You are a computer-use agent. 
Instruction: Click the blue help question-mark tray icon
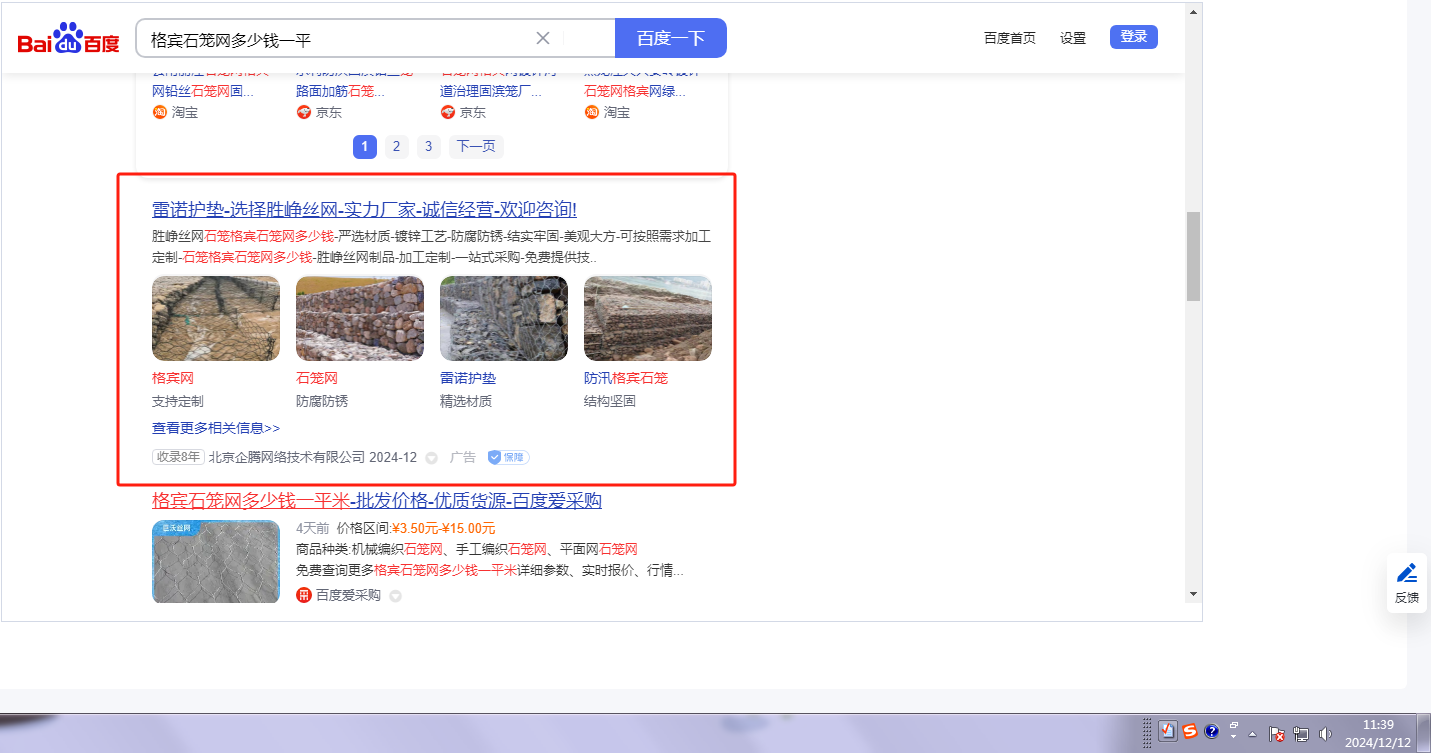(x=1211, y=731)
